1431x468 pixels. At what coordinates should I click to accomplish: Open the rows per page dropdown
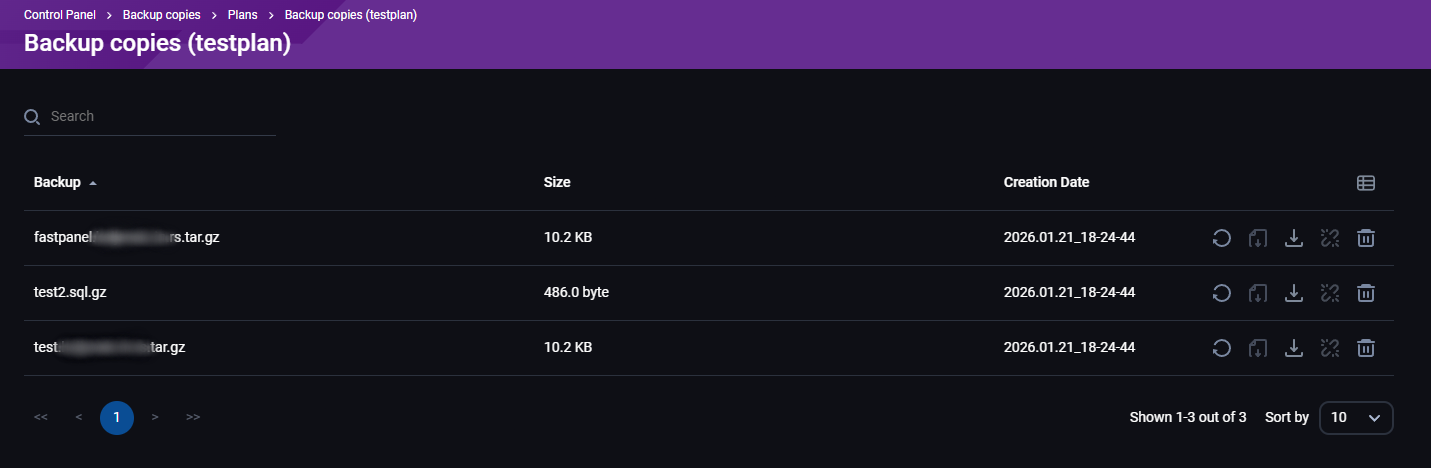1356,417
